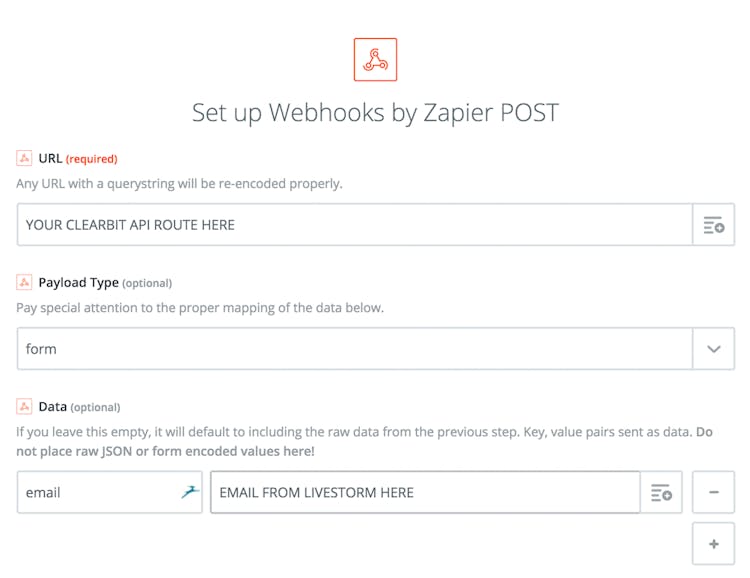Click the 'Data (optional)' label
The height and width of the screenshot is (578, 750).
[79, 406]
